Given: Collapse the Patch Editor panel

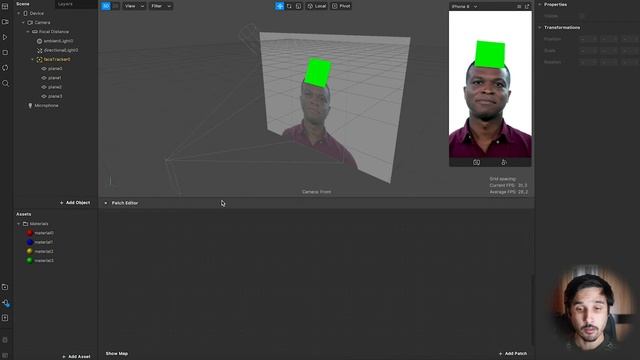Looking at the screenshot, I should (106, 203).
